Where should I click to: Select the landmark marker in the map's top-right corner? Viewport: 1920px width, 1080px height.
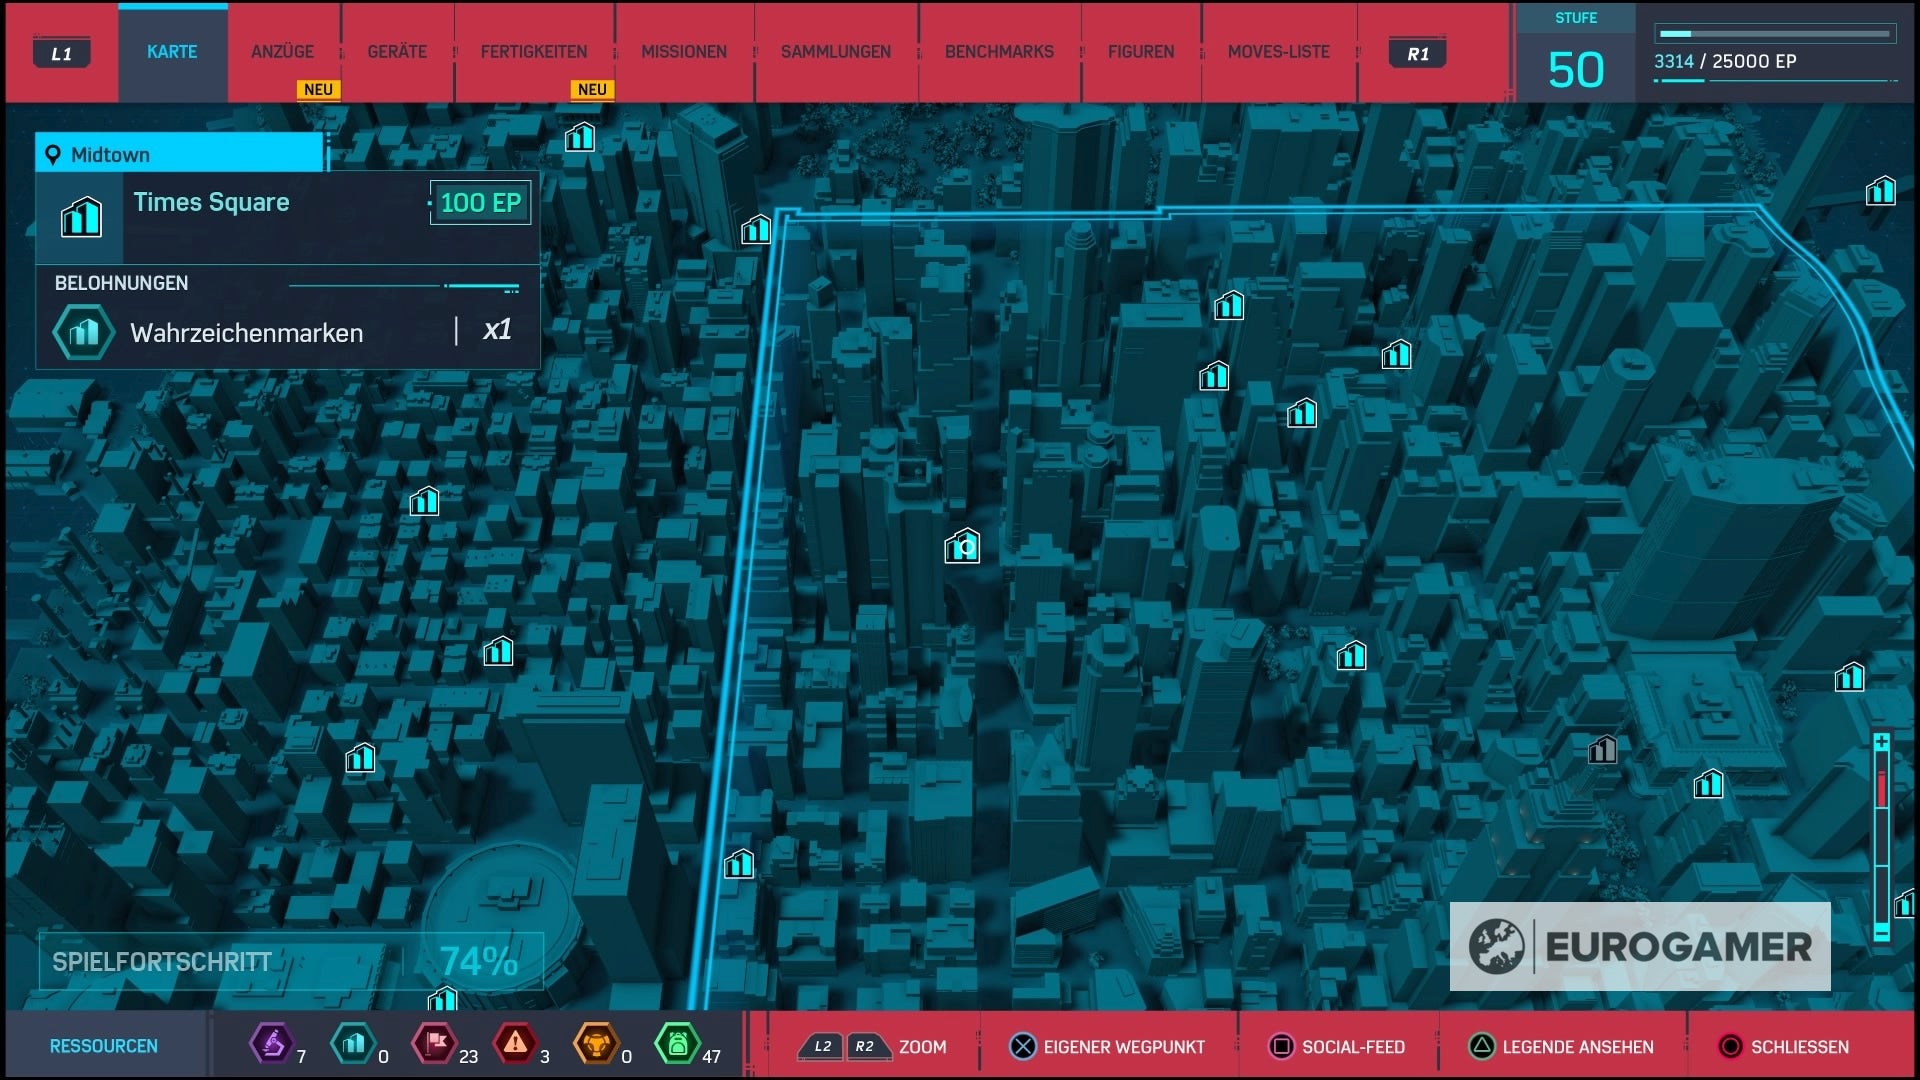click(1880, 190)
